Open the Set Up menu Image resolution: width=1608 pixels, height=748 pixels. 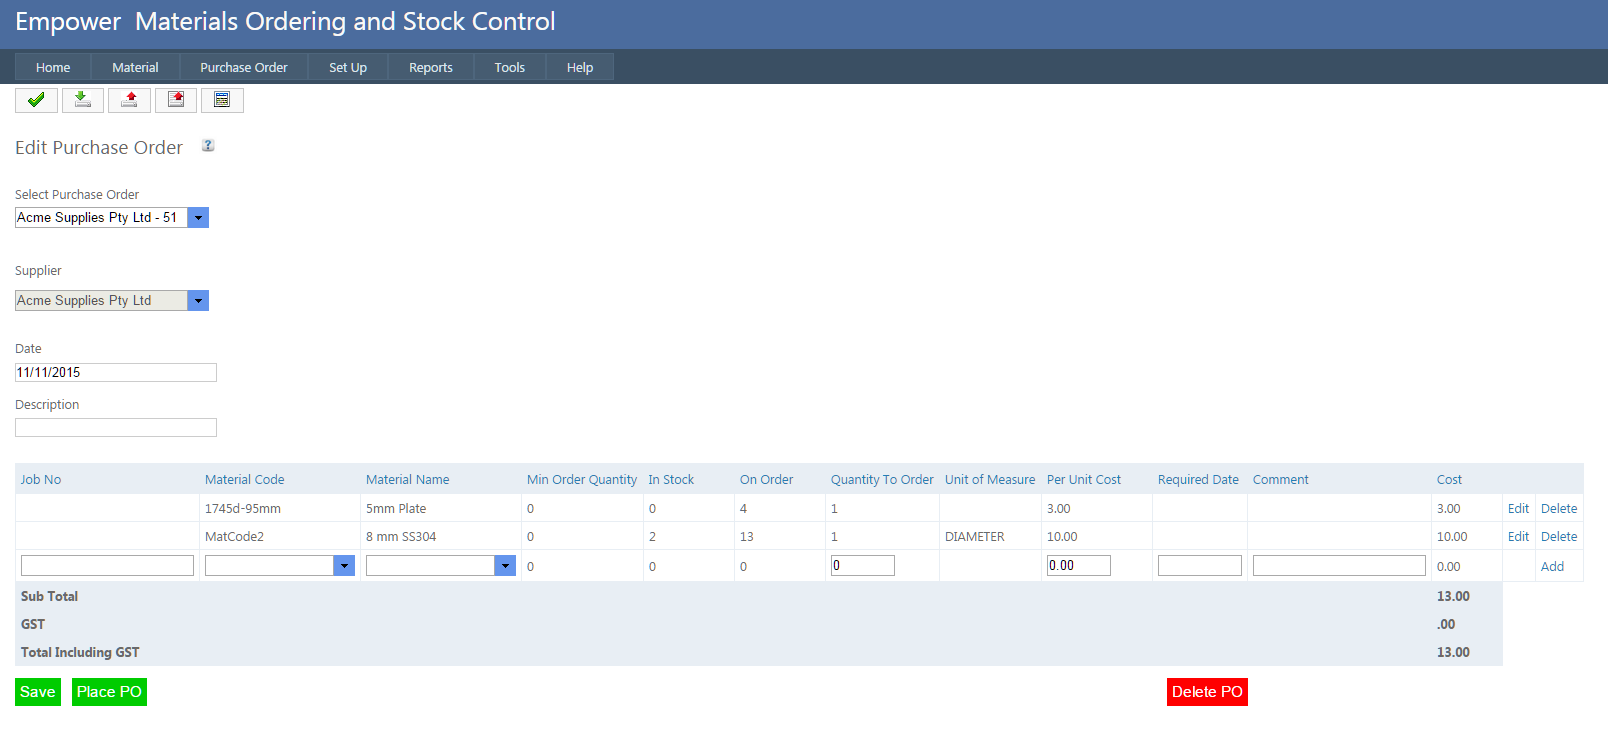coord(347,68)
